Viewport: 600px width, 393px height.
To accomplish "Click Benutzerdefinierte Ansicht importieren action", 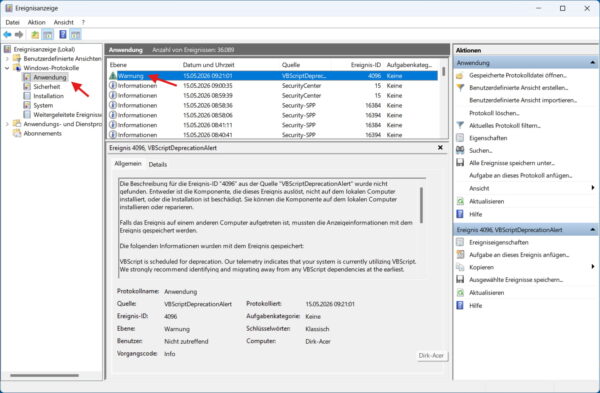I will [x=523, y=101].
